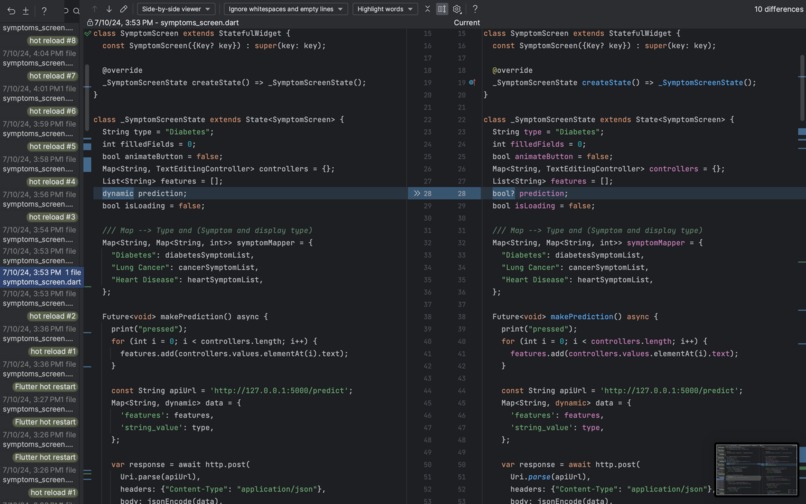Click 'dynamic' keyword on left pane line 28
806x504 pixels.
click(x=118, y=193)
